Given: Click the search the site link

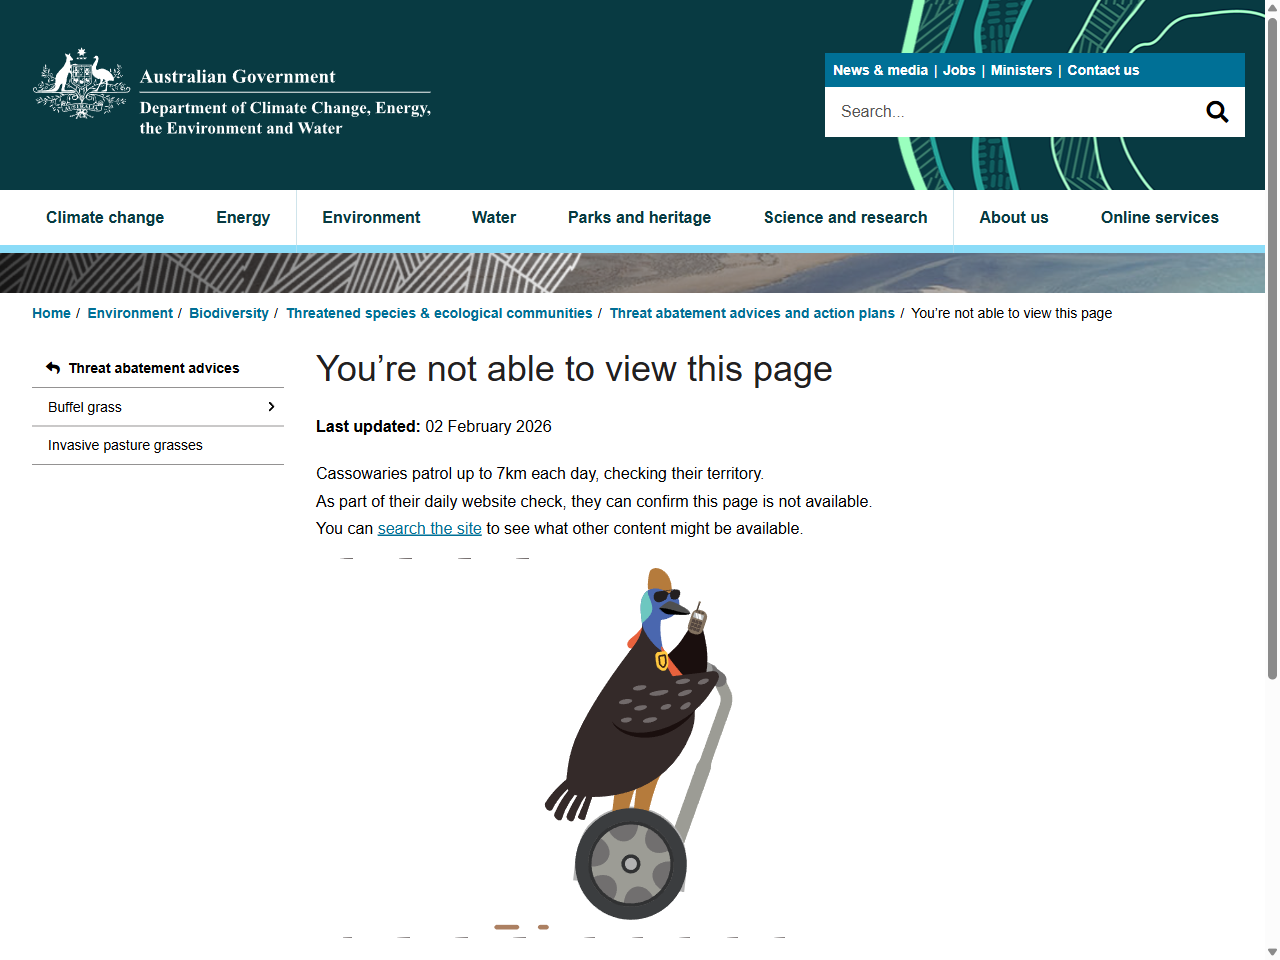Looking at the screenshot, I should [x=430, y=528].
